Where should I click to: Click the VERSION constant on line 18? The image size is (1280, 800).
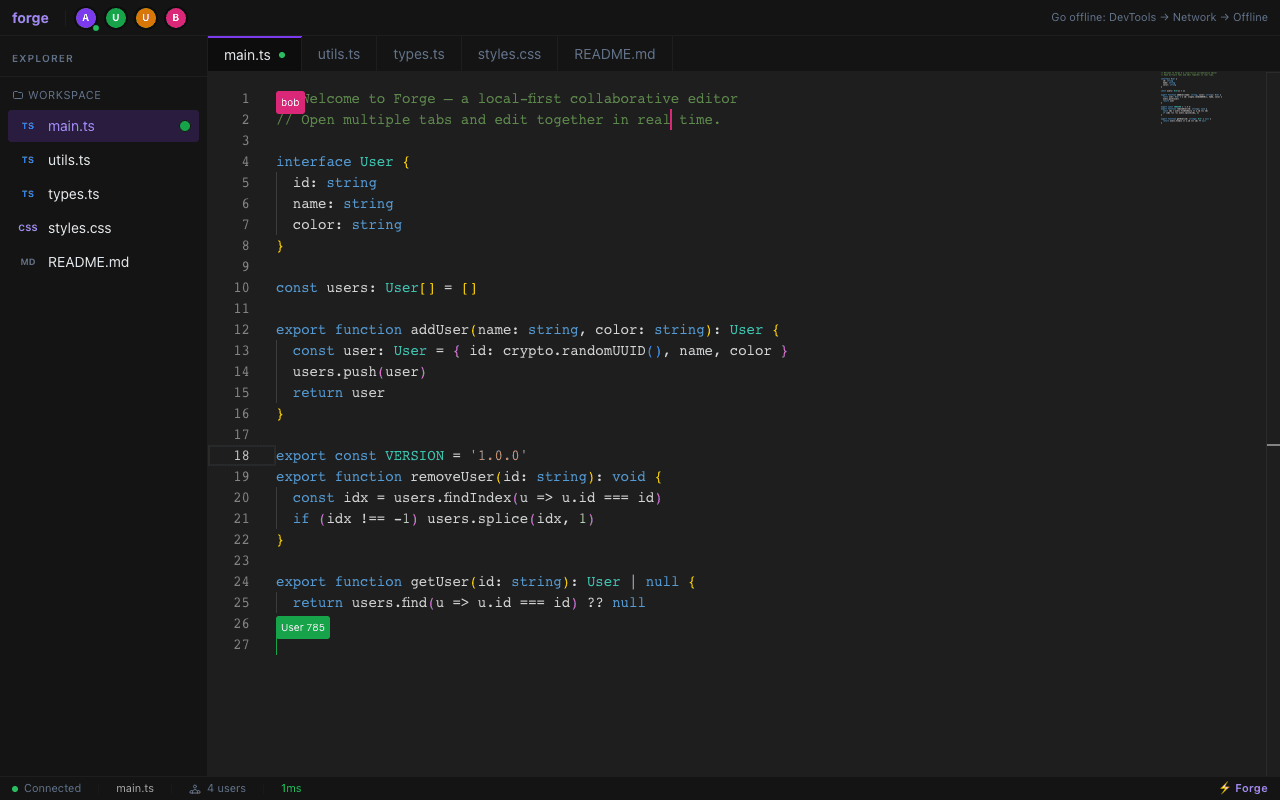pyautogui.click(x=414, y=456)
